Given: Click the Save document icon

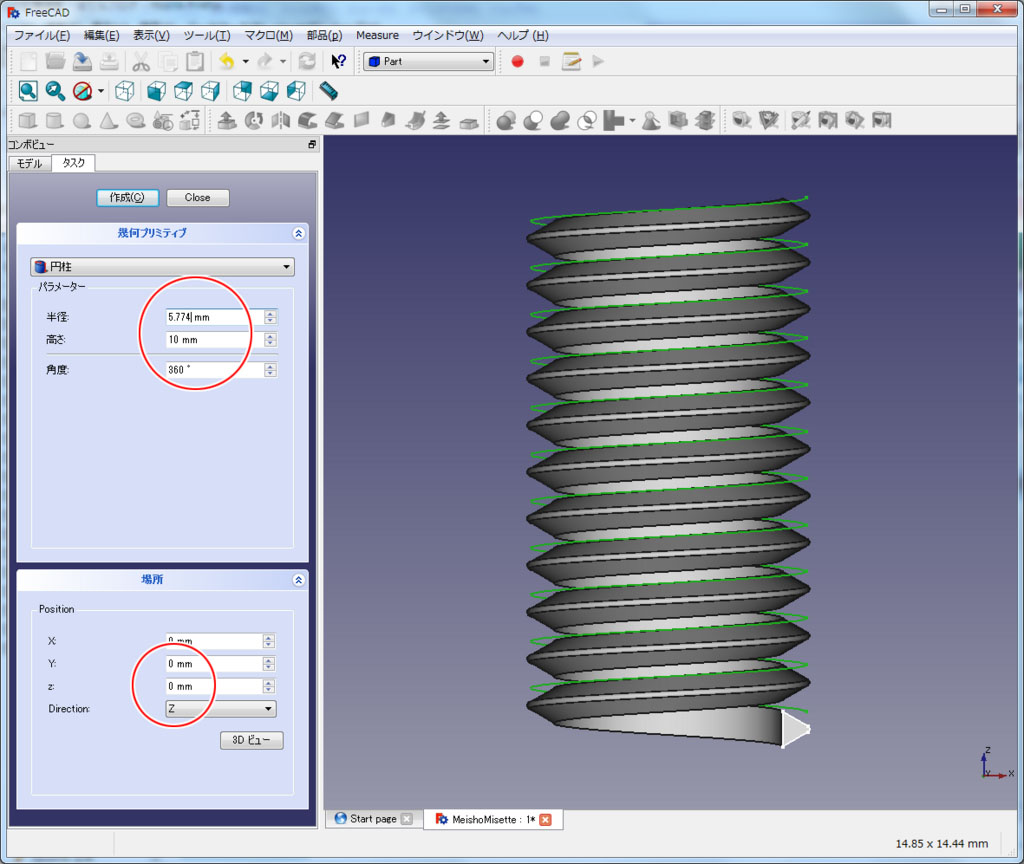Looking at the screenshot, I should pos(82,61).
